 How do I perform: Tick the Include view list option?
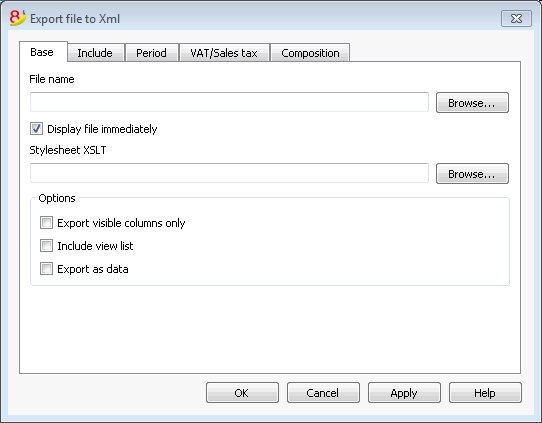[46, 246]
